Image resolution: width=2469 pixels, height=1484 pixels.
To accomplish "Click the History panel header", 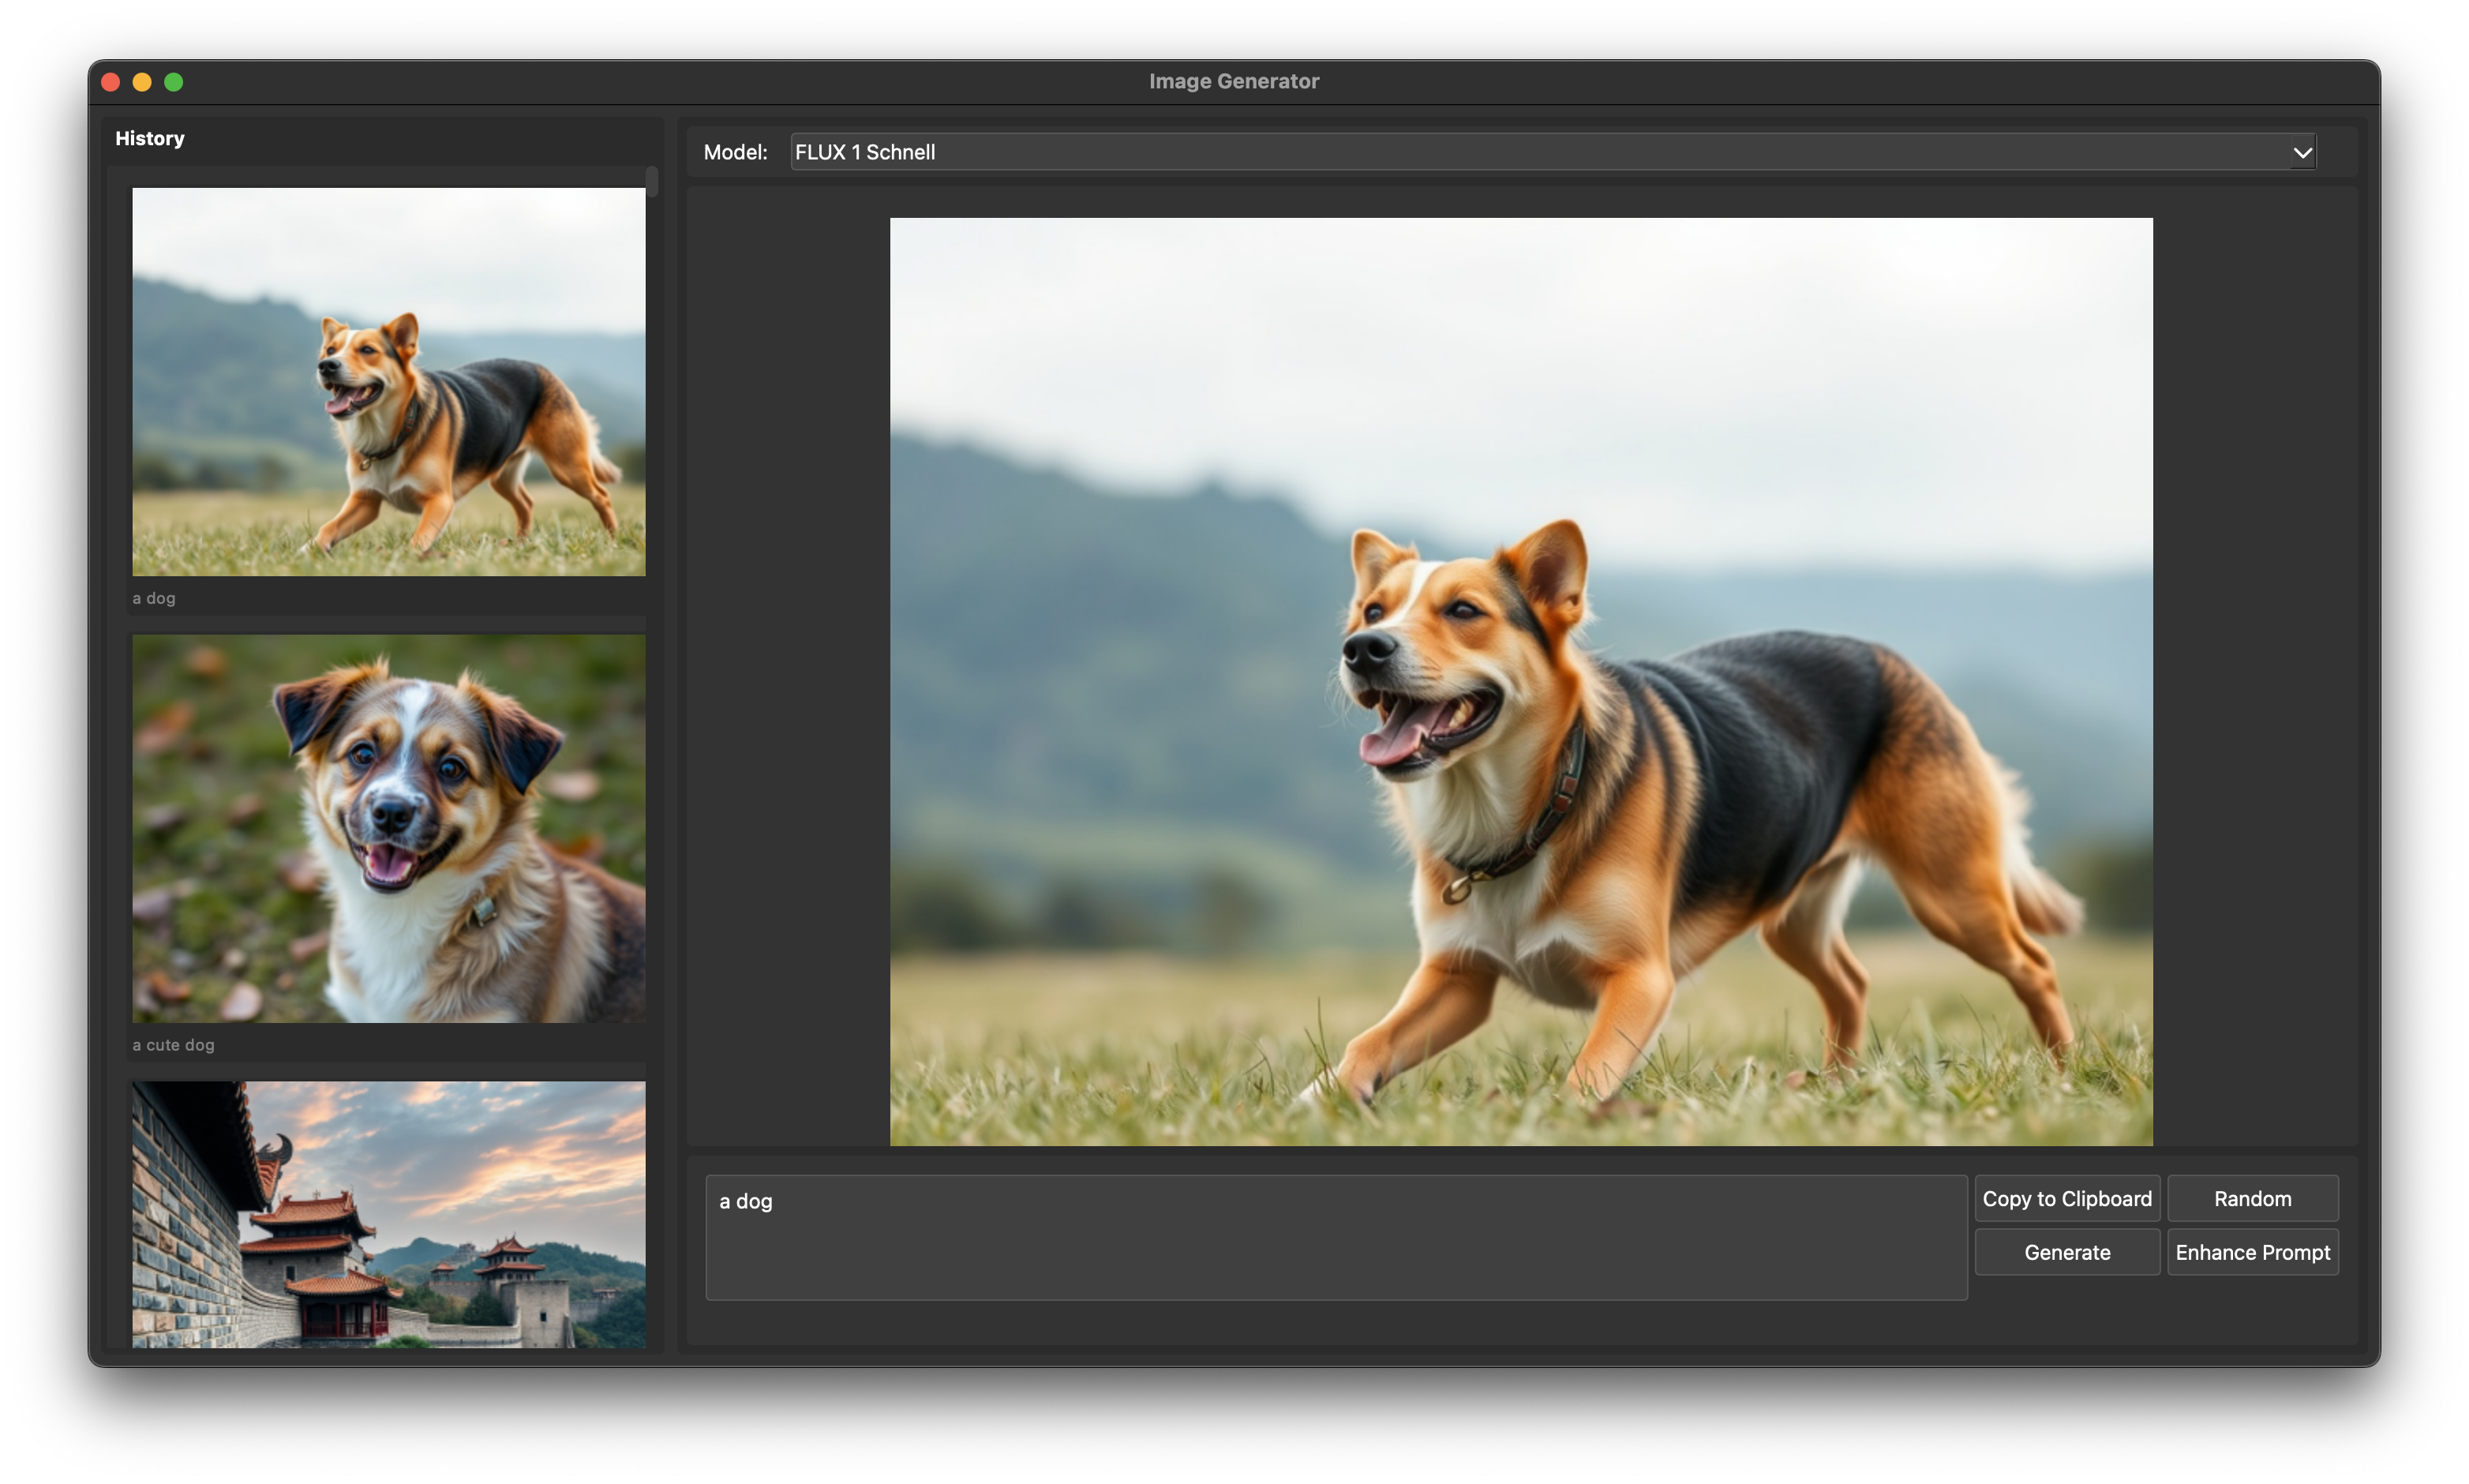I will (150, 138).
